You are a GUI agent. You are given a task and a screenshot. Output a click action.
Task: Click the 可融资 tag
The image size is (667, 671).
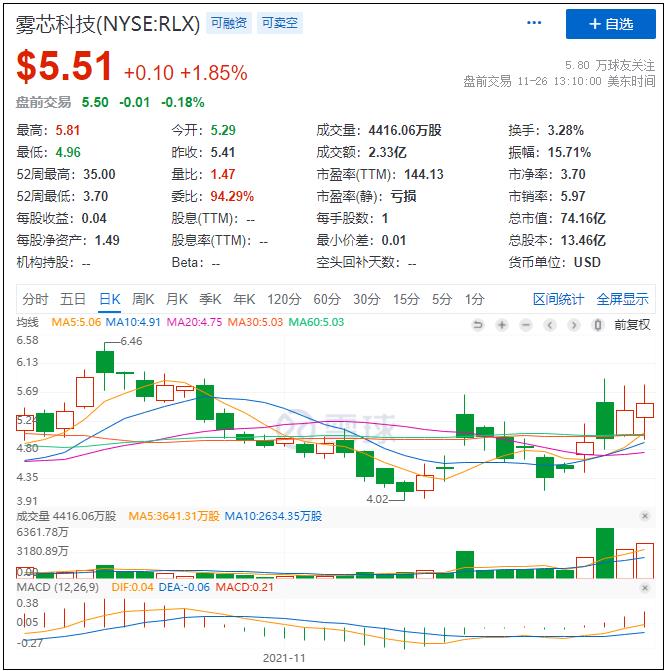(229, 23)
